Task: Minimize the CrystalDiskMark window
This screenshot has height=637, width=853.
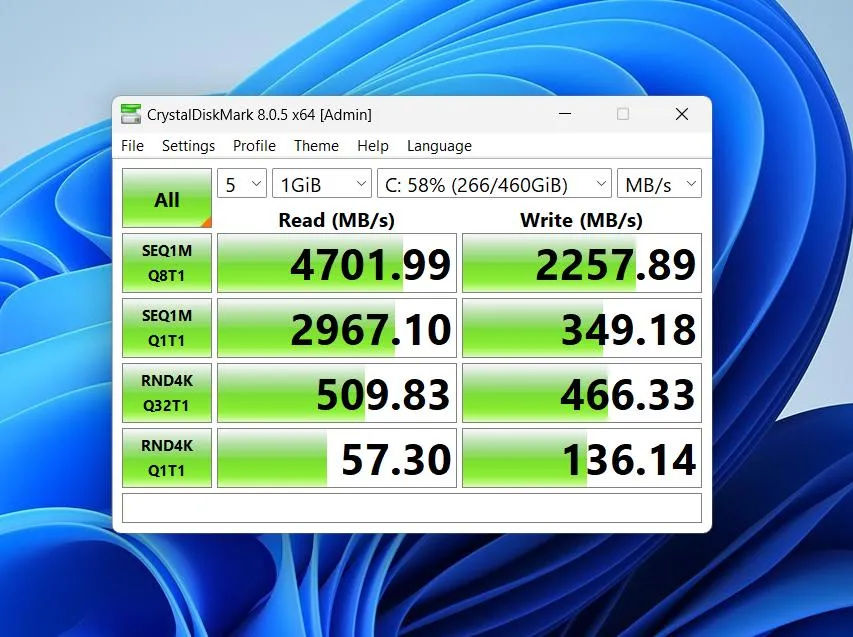Action: click(565, 114)
